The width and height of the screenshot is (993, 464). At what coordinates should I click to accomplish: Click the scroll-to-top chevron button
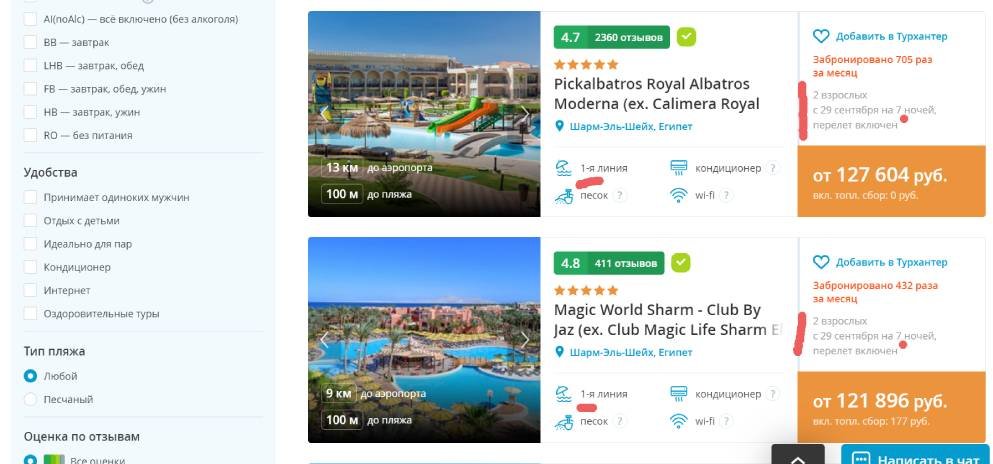[798, 456]
